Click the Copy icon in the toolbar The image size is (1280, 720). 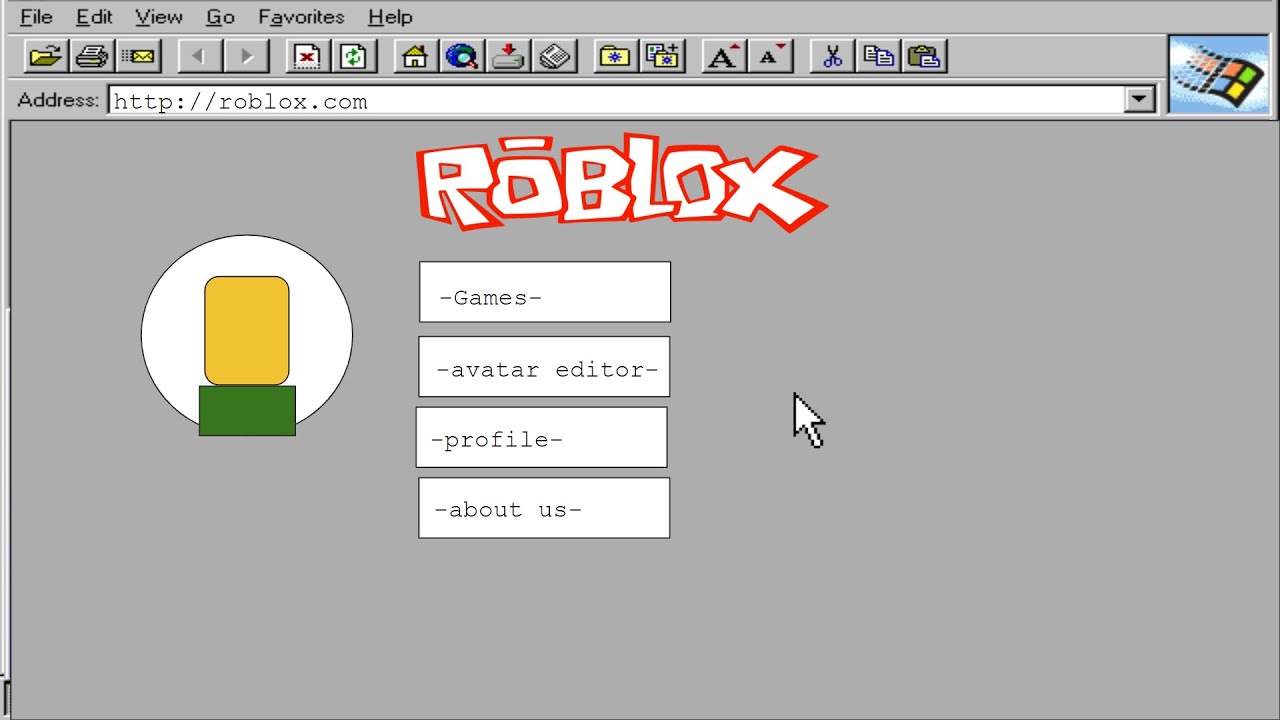(878, 56)
